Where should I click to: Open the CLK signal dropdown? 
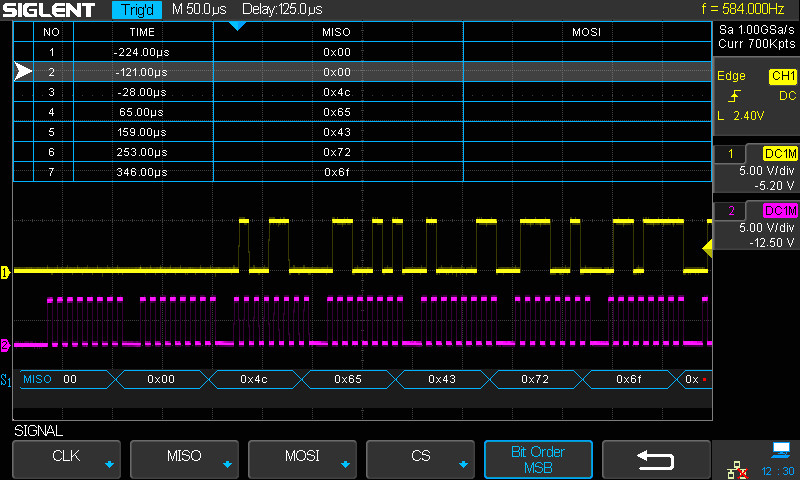click(66, 459)
